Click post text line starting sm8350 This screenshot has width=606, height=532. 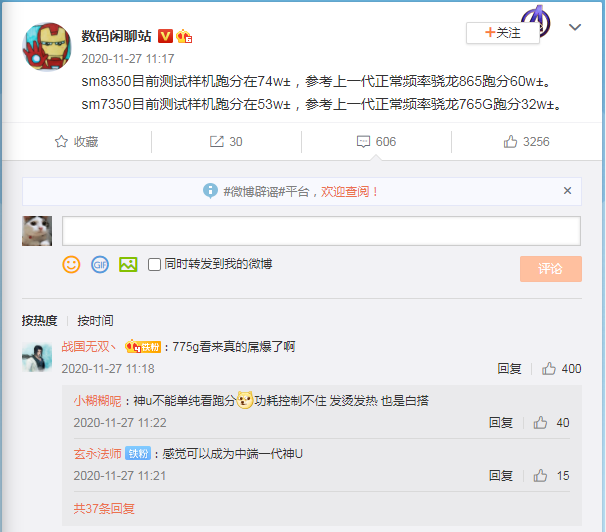point(316,82)
